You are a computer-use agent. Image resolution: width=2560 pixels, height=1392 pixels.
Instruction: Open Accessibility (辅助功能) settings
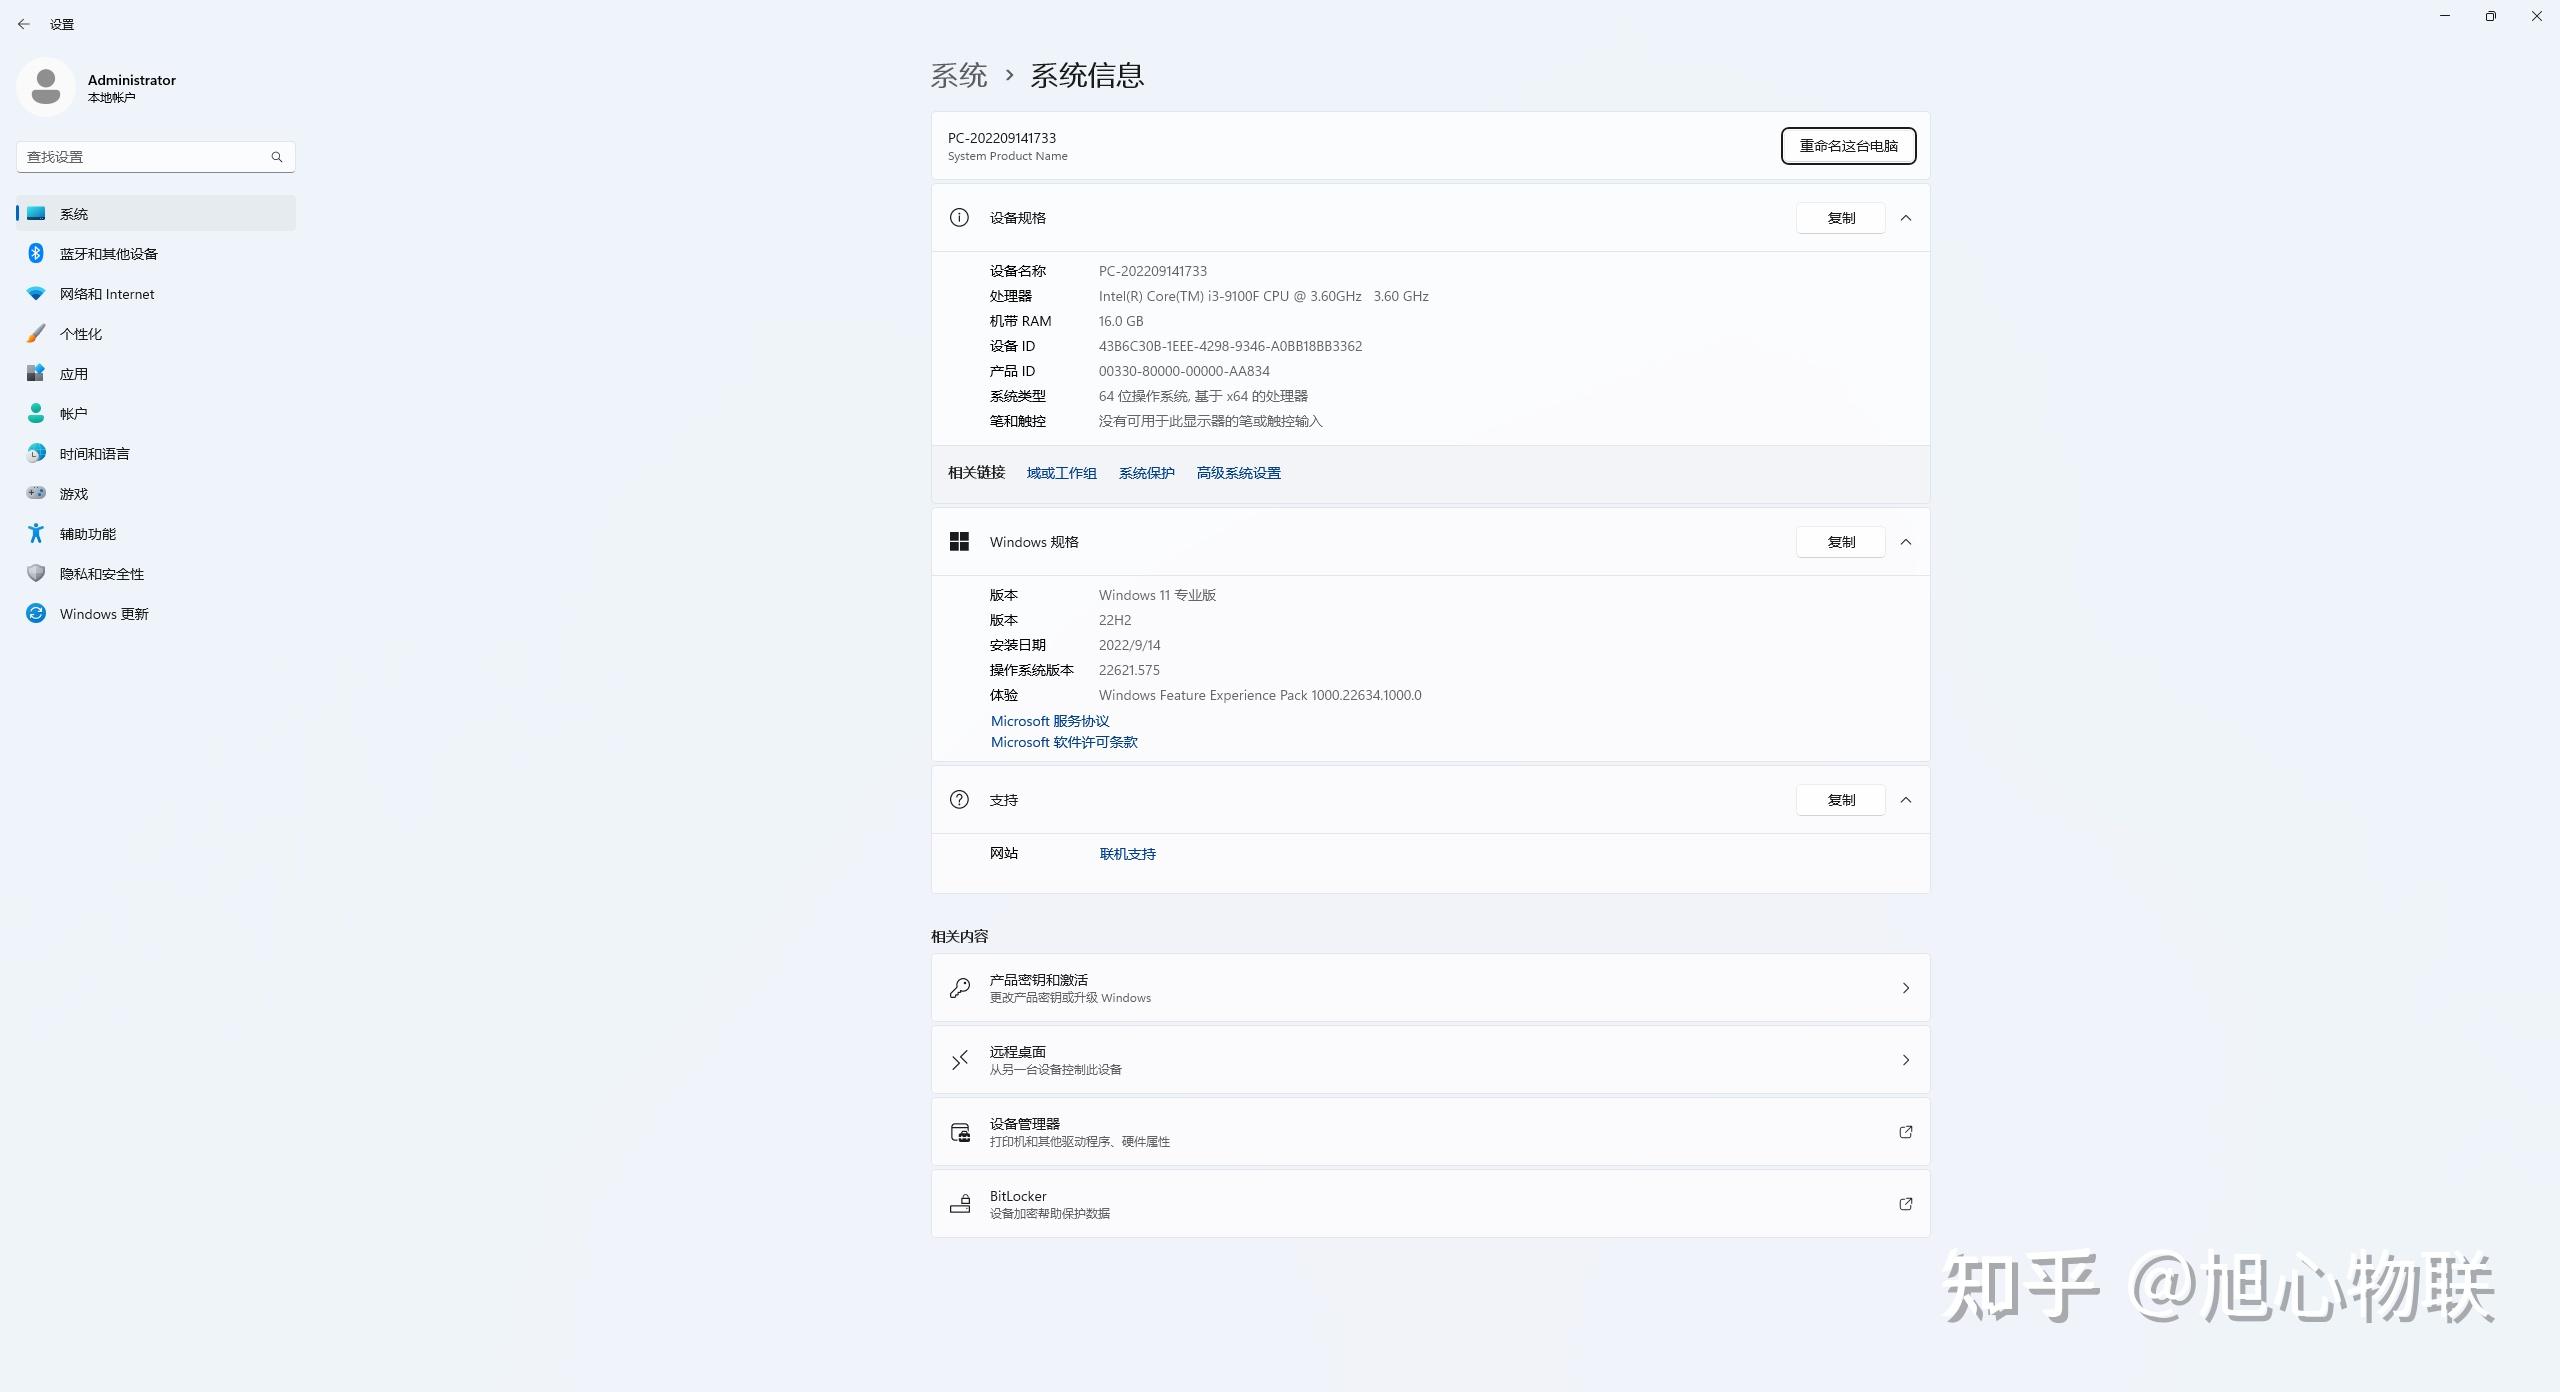coord(87,534)
